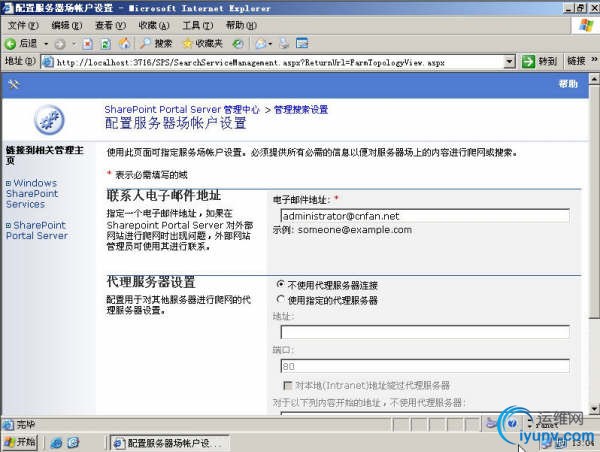Click the Windows 开始 Start button
Image resolution: width=600 pixels, height=452 pixels.
tap(20, 442)
